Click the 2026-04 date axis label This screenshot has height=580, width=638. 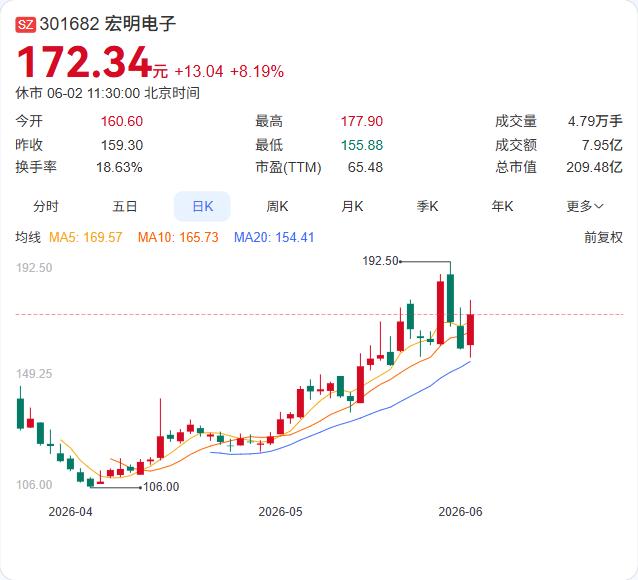point(70,512)
